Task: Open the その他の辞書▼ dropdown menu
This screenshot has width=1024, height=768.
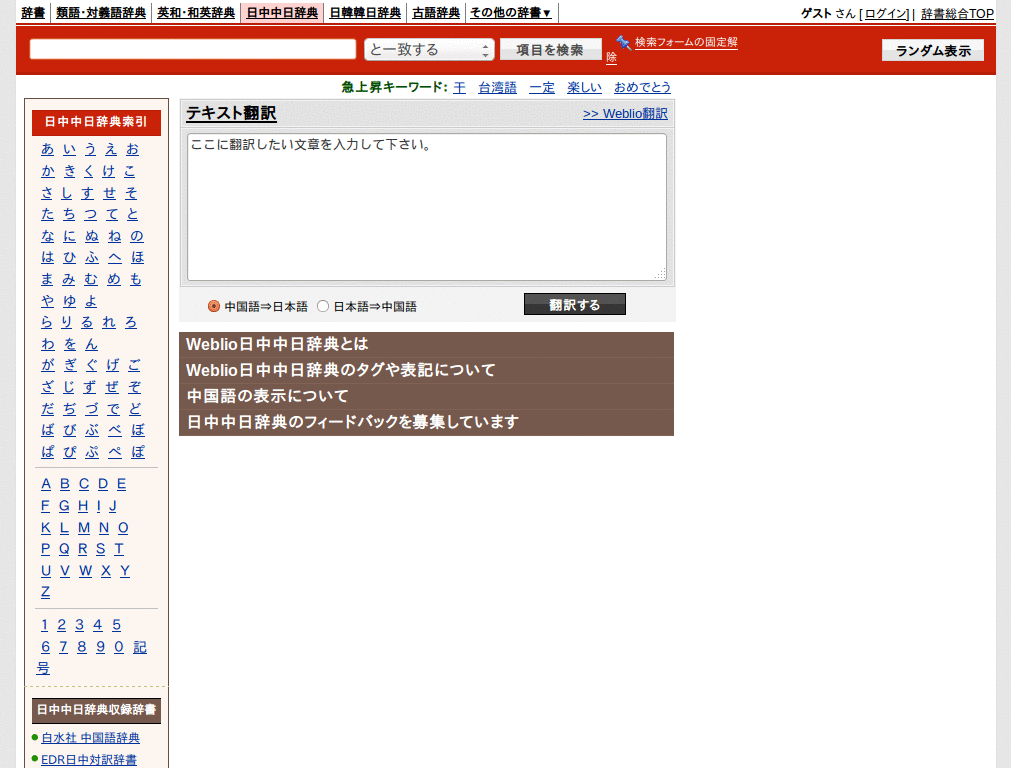Action: pos(511,13)
